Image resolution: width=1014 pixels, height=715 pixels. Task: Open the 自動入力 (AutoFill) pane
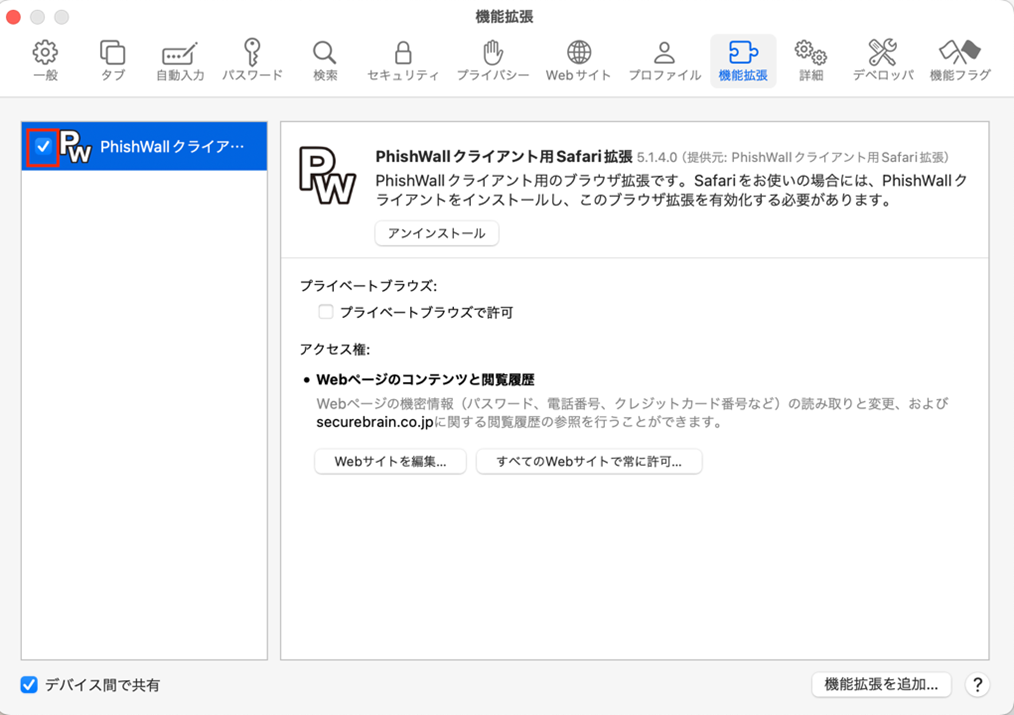[180, 61]
